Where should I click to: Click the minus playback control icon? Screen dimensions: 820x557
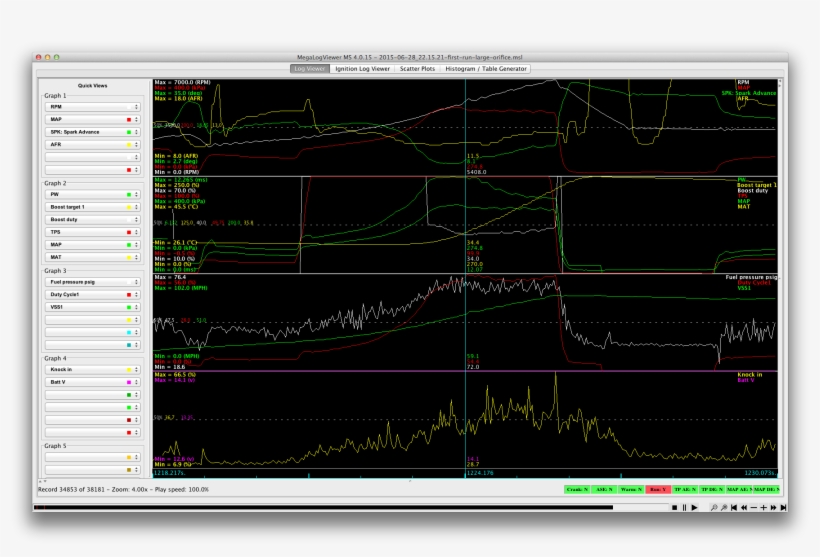click(754, 507)
